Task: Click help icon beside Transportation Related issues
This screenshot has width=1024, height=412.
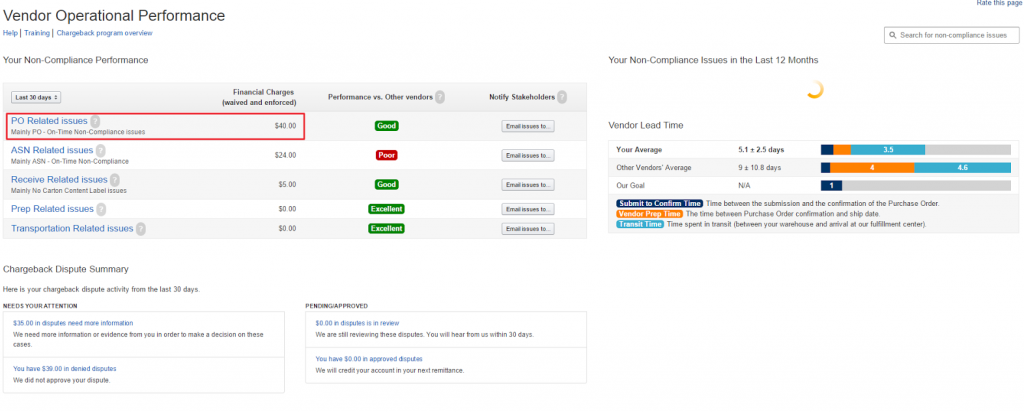Action: [140, 229]
